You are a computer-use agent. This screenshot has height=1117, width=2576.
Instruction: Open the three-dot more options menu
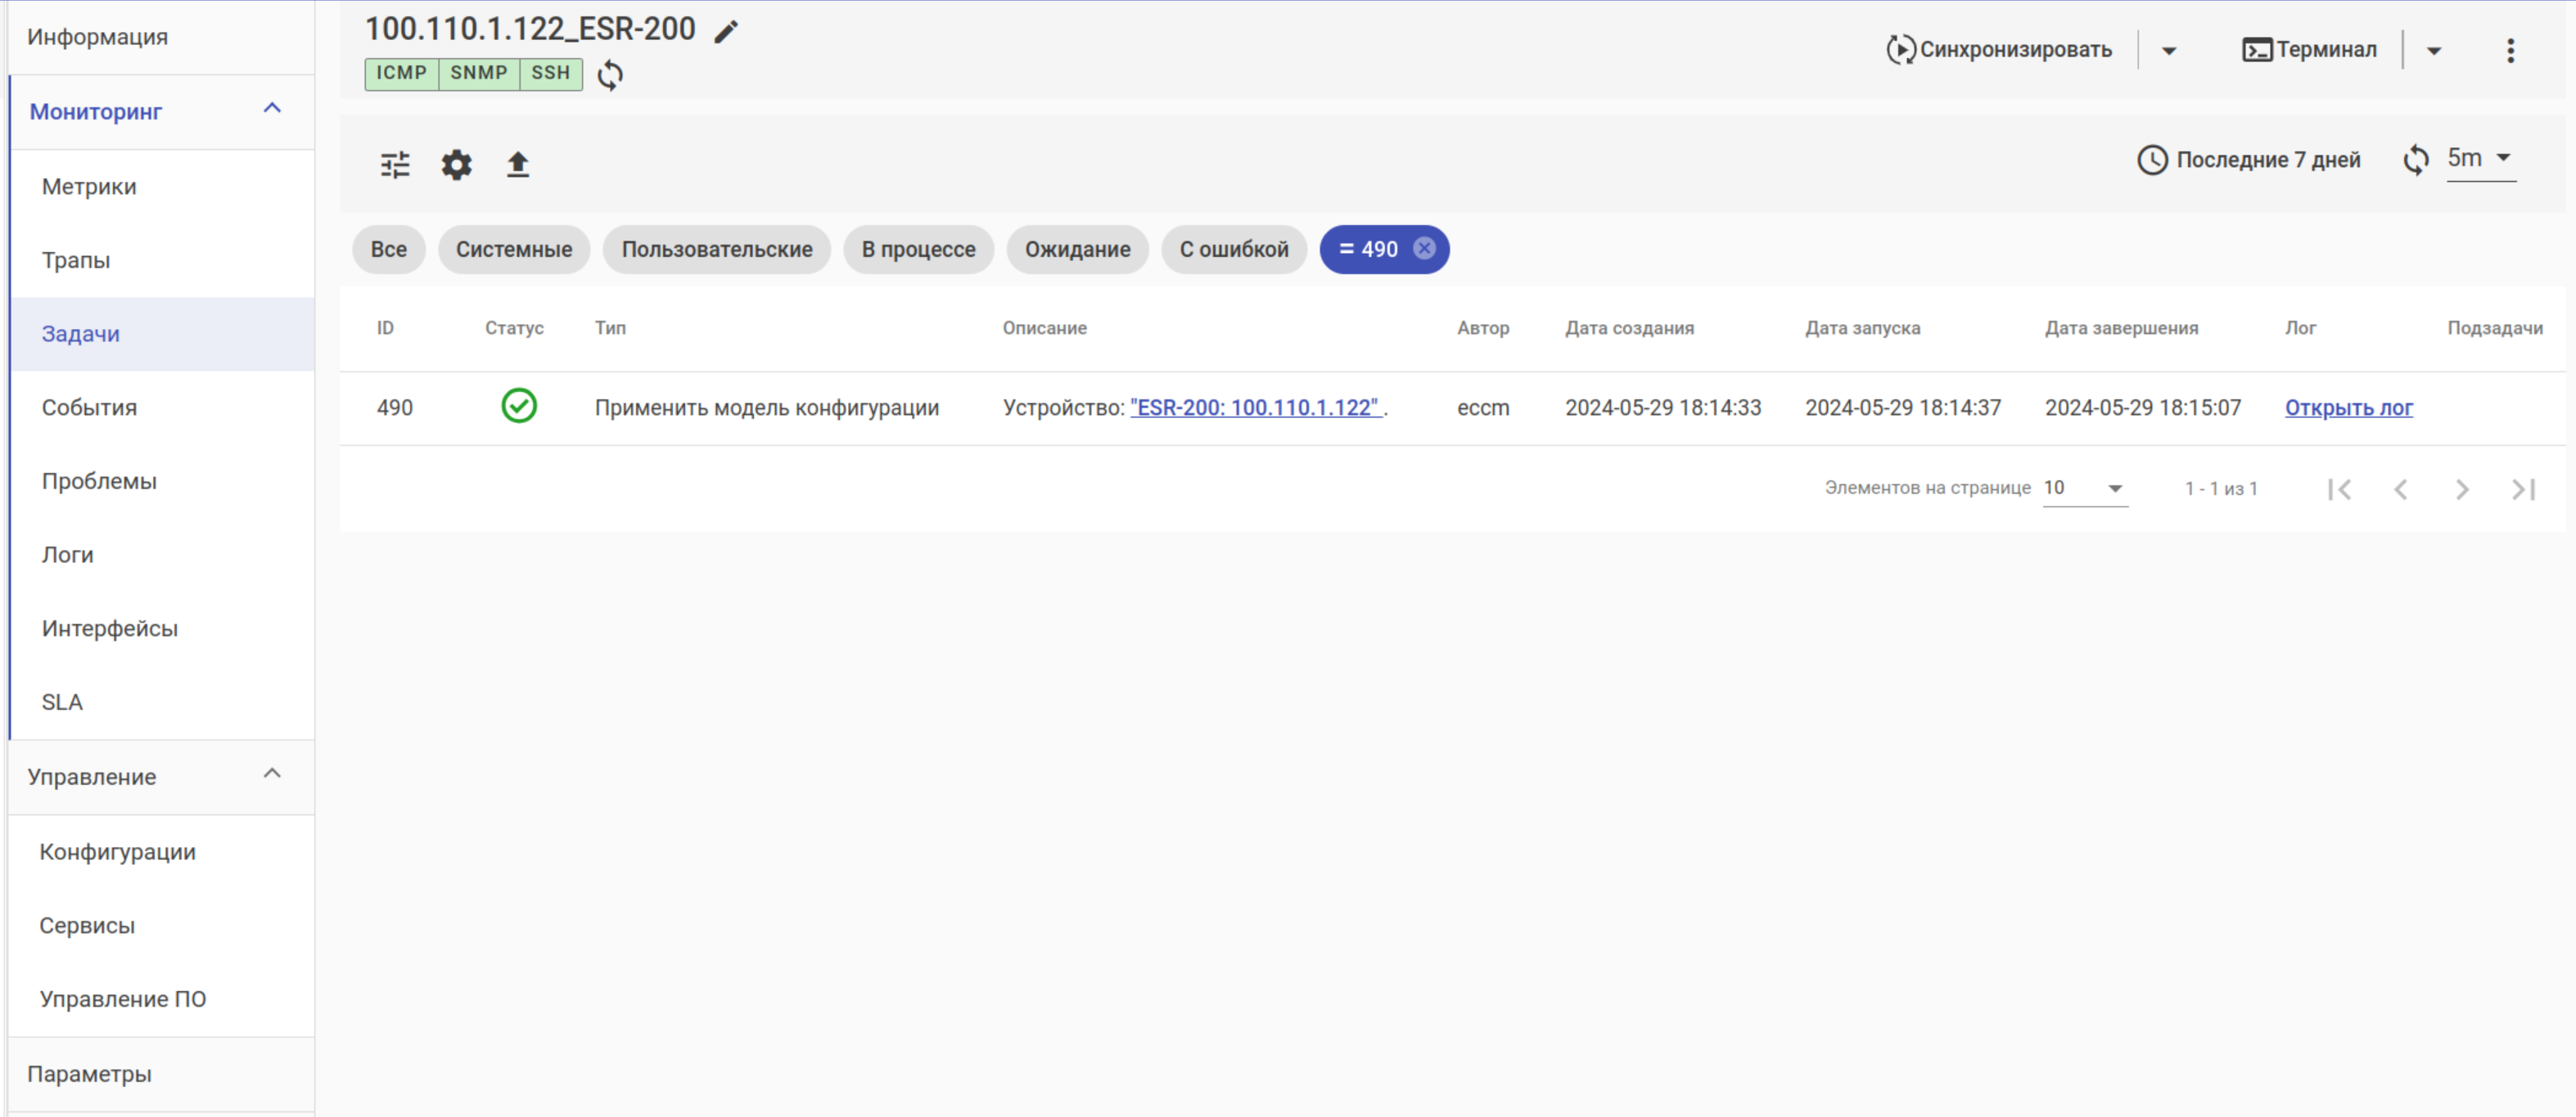2510,51
